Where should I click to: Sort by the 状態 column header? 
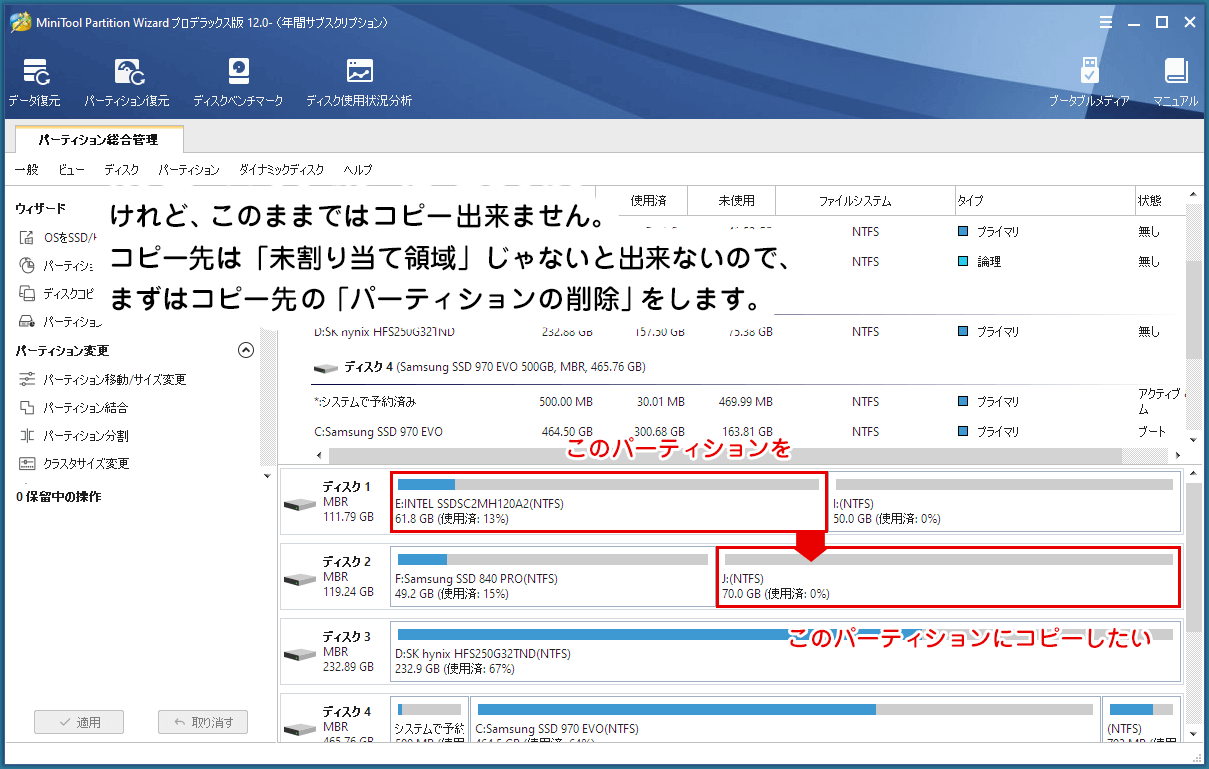point(1160,201)
